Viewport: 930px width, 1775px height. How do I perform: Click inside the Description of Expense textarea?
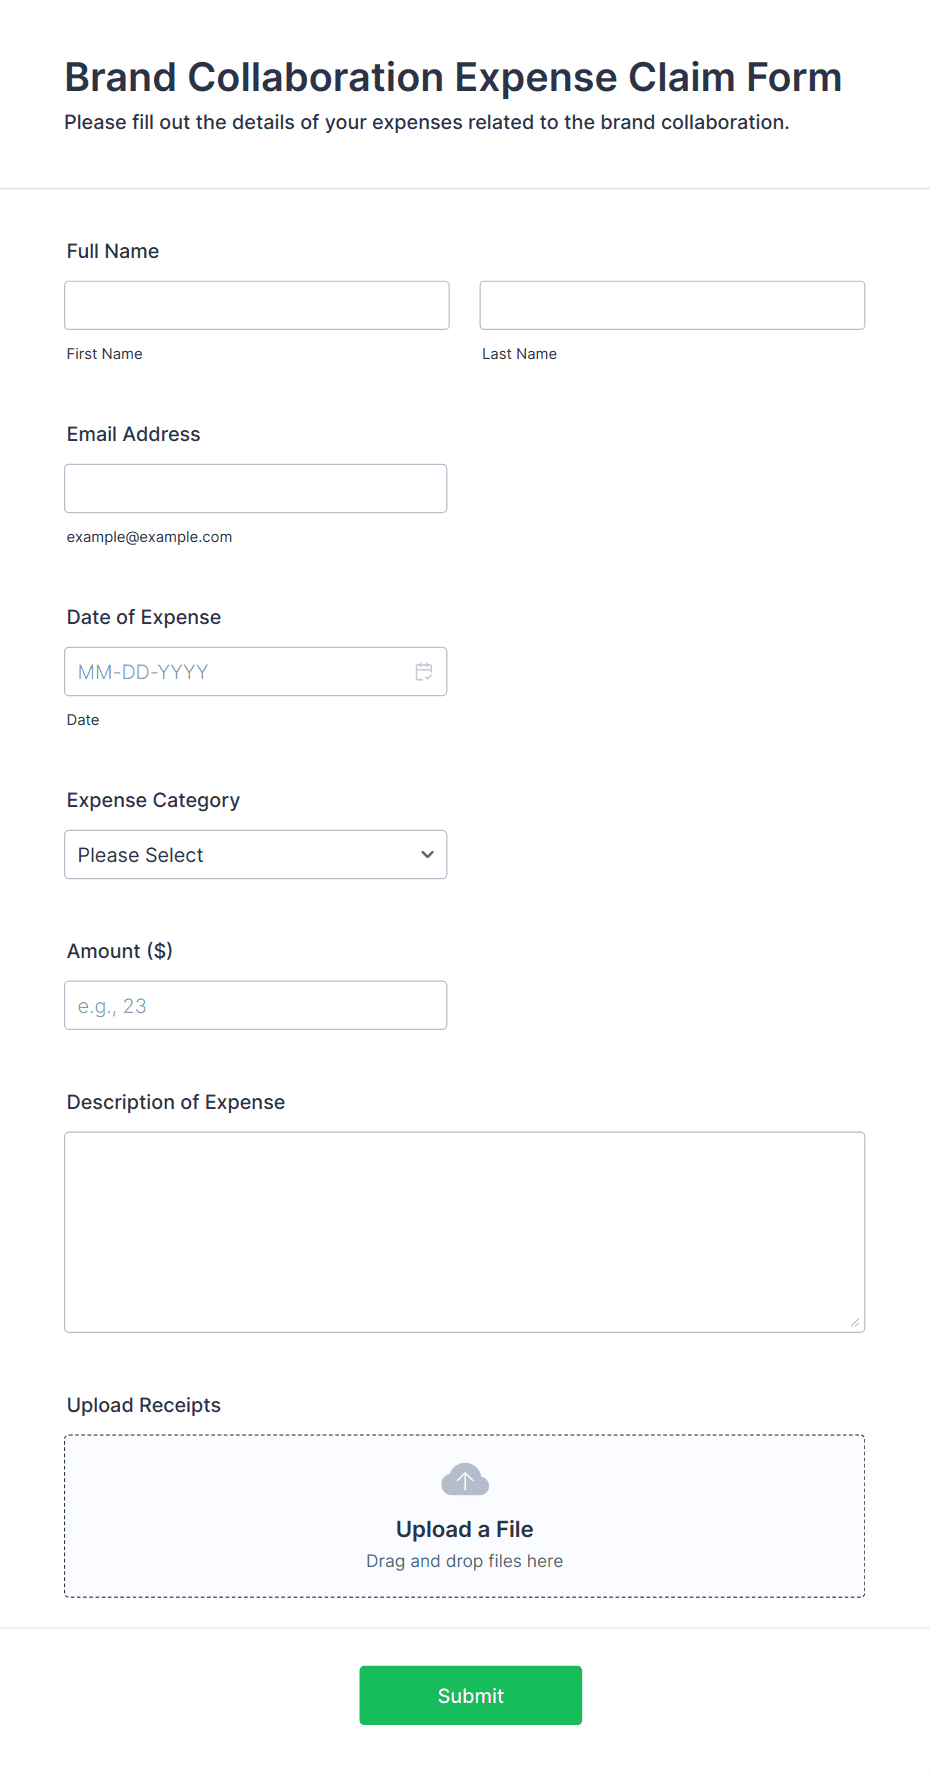coord(464,1231)
